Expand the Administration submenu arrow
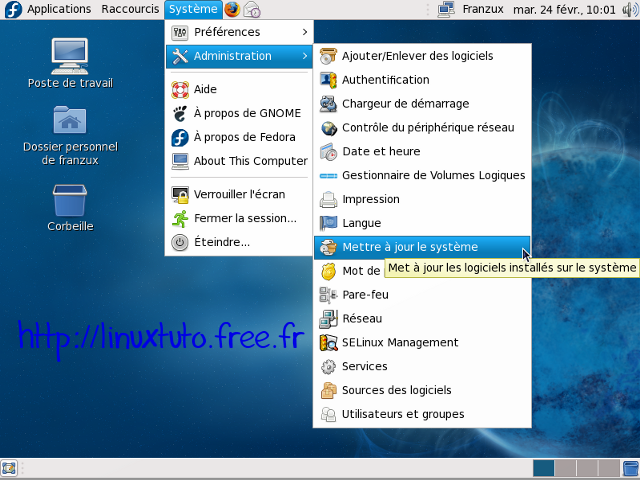 pyautogui.click(x=304, y=56)
